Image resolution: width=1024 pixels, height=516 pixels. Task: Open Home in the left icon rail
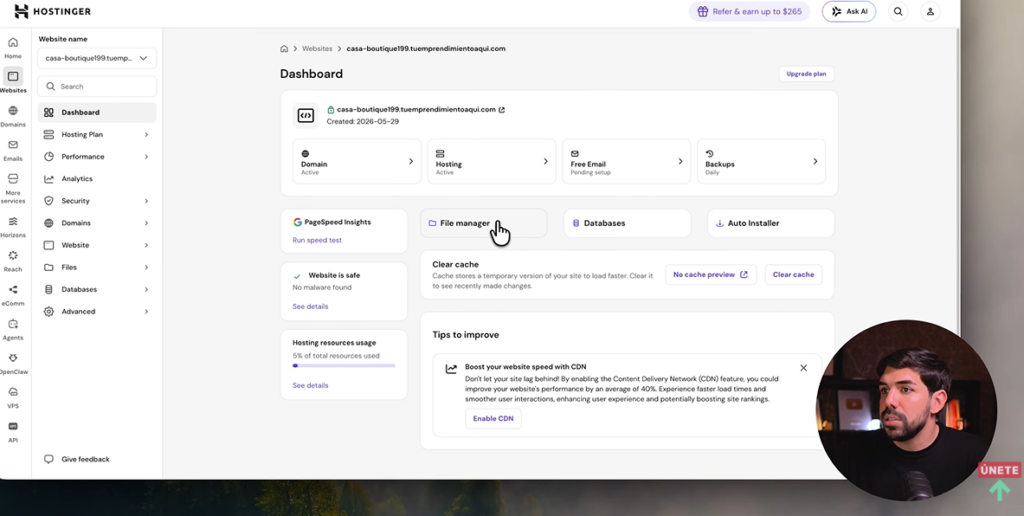(12, 48)
